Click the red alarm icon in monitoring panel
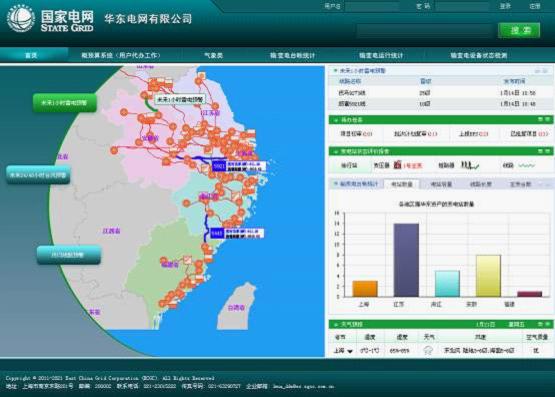 tap(397, 165)
